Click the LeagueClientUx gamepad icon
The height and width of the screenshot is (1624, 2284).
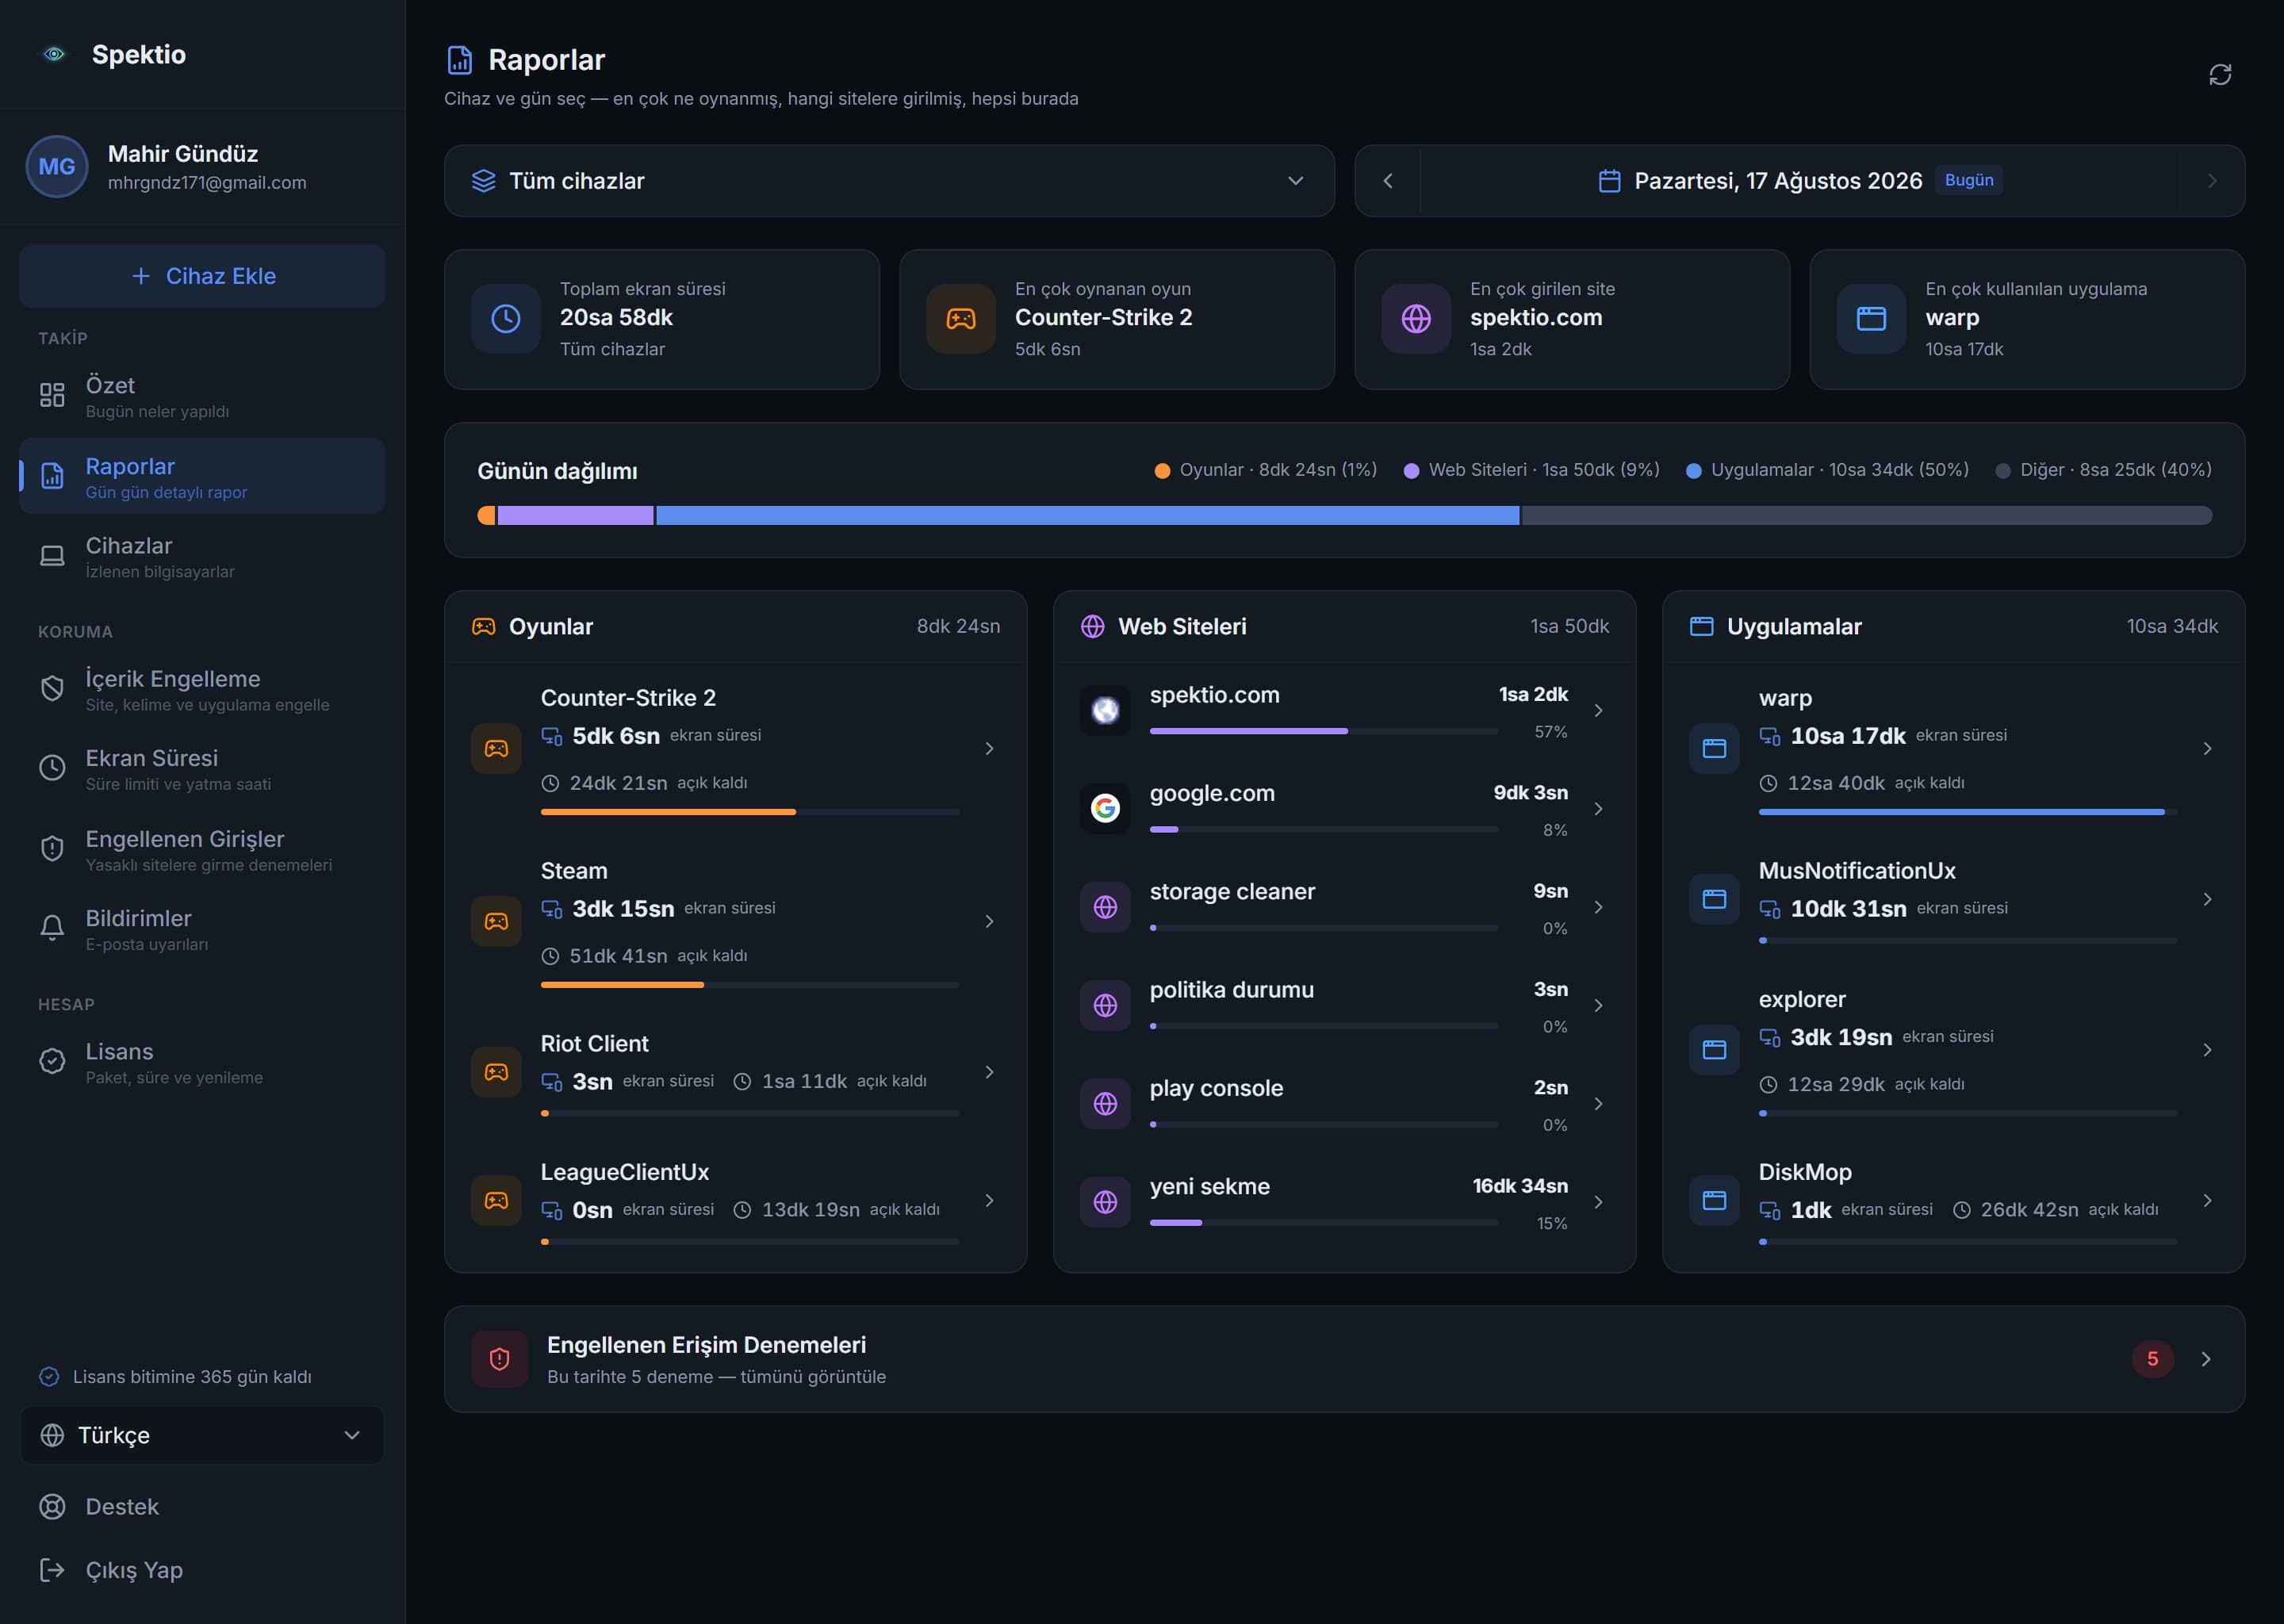coord(496,1200)
